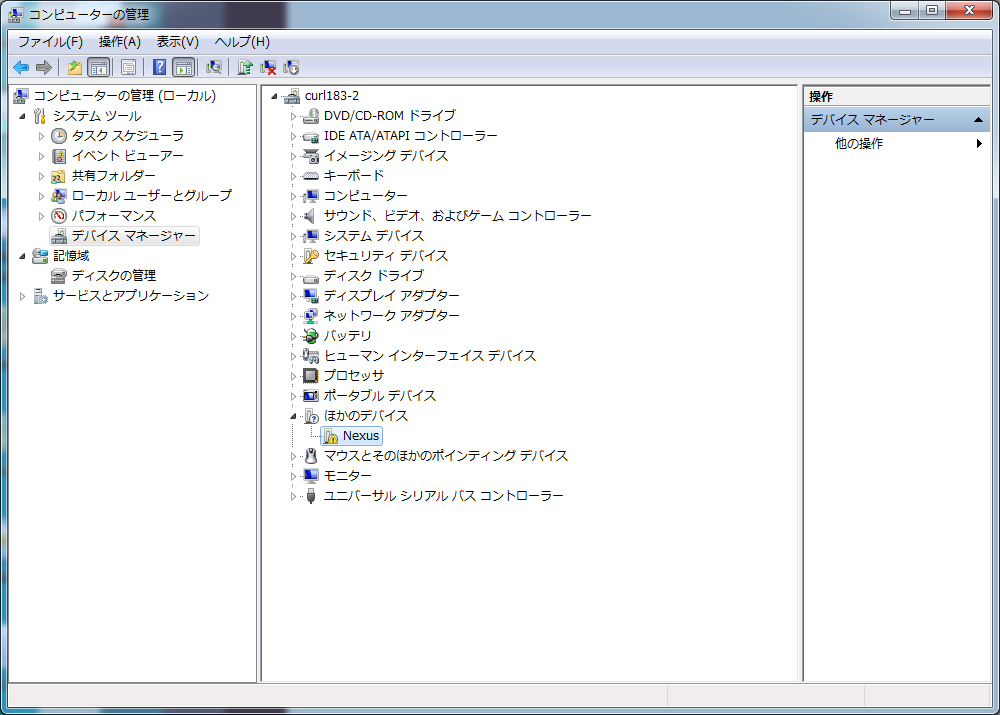Click the Disable device toolbar icon
The width and height of the screenshot is (1000, 715).
pyautogui.click(x=291, y=67)
